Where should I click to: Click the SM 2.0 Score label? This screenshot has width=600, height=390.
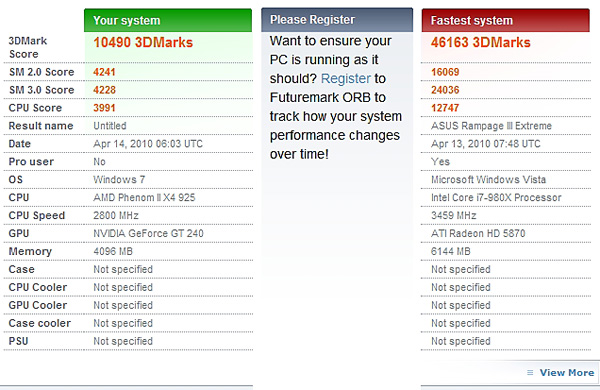(x=41, y=72)
